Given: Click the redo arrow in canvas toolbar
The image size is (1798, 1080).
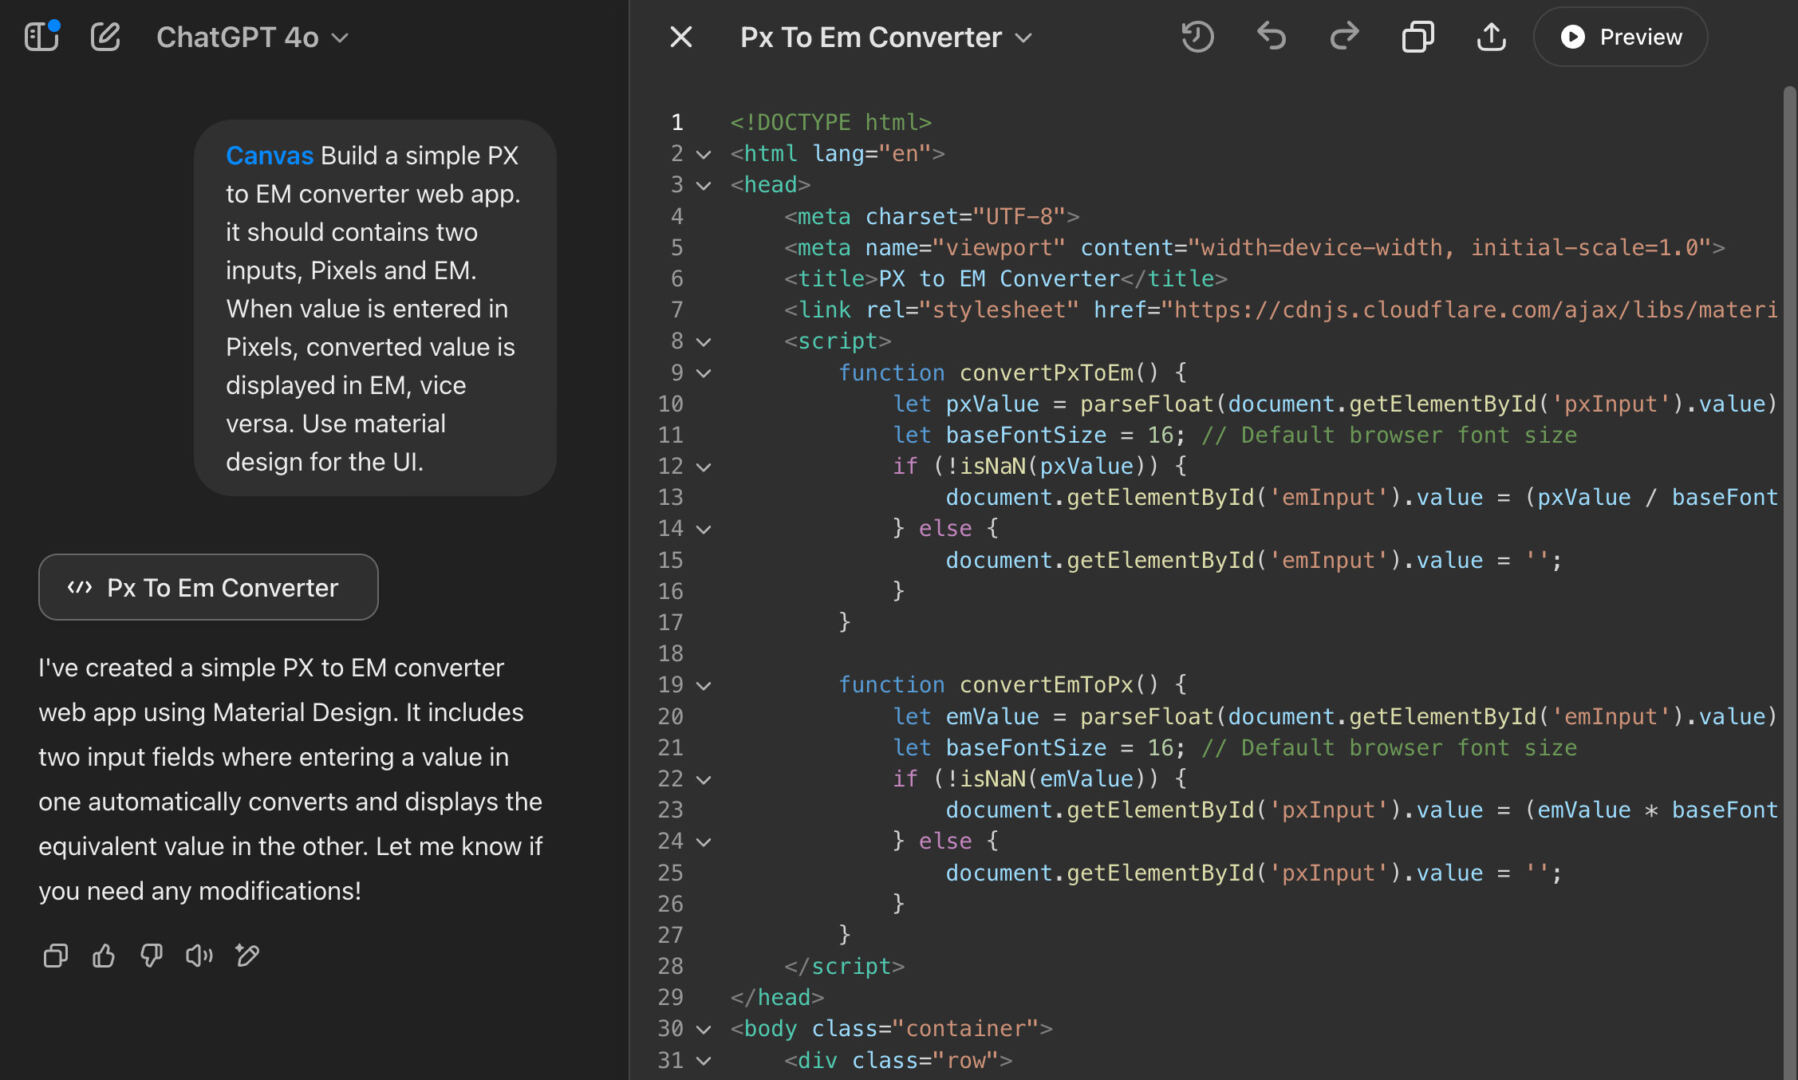Looking at the screenshot, I should point(1344,37).
